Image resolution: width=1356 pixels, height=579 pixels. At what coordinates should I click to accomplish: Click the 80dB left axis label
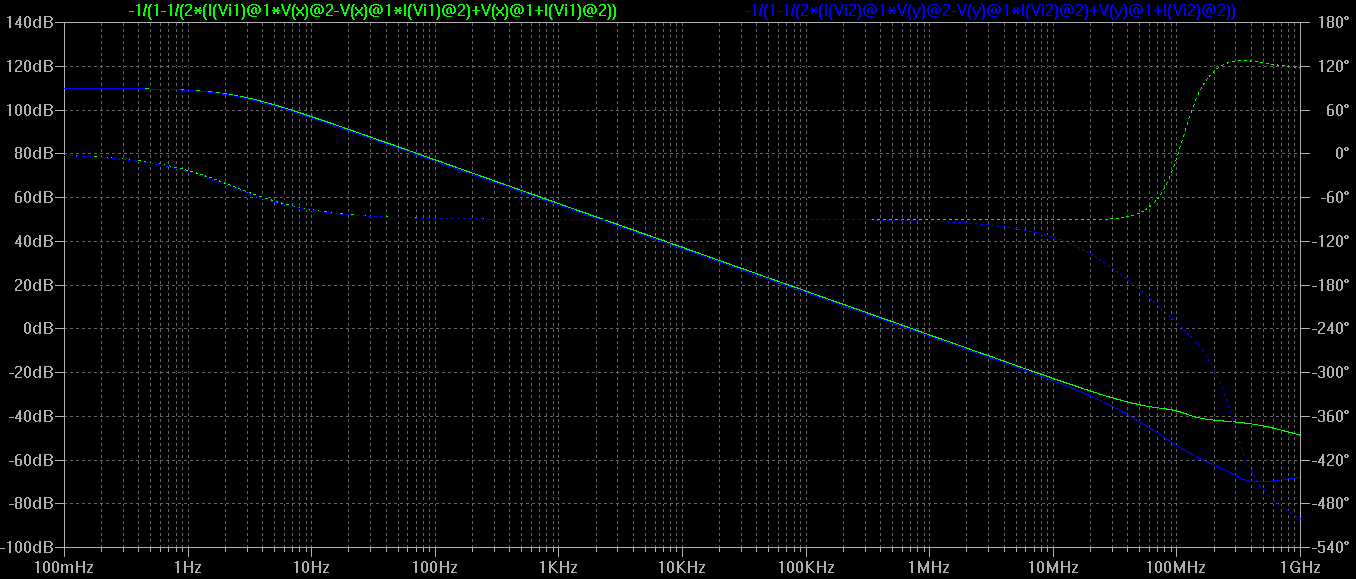coord(33,154)
